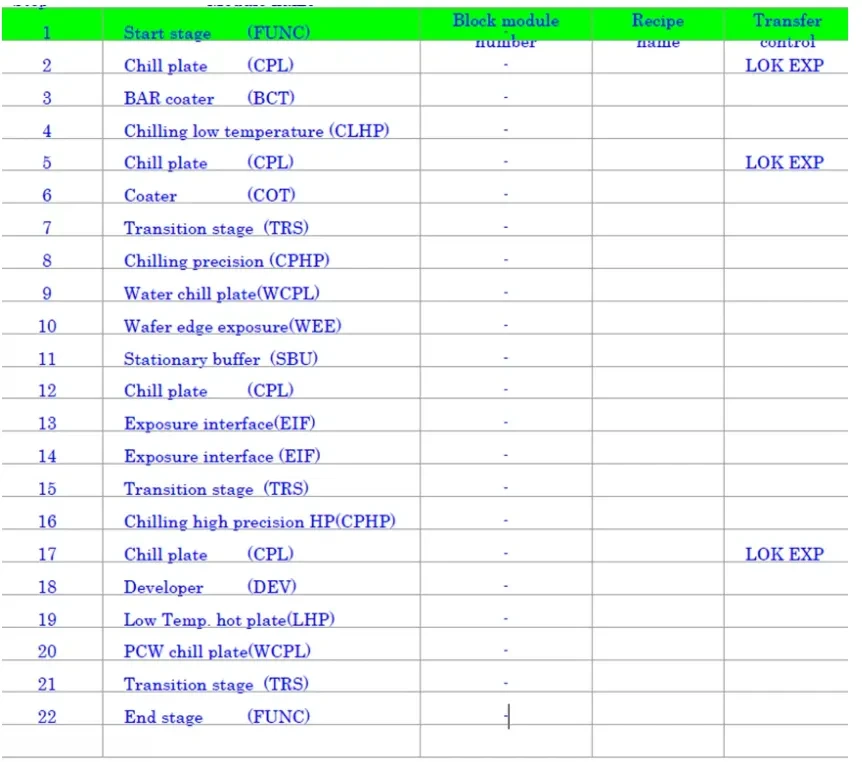Click step number 1 in header row
Viewport: 862px width, 762px height.
tap(47, 33)
